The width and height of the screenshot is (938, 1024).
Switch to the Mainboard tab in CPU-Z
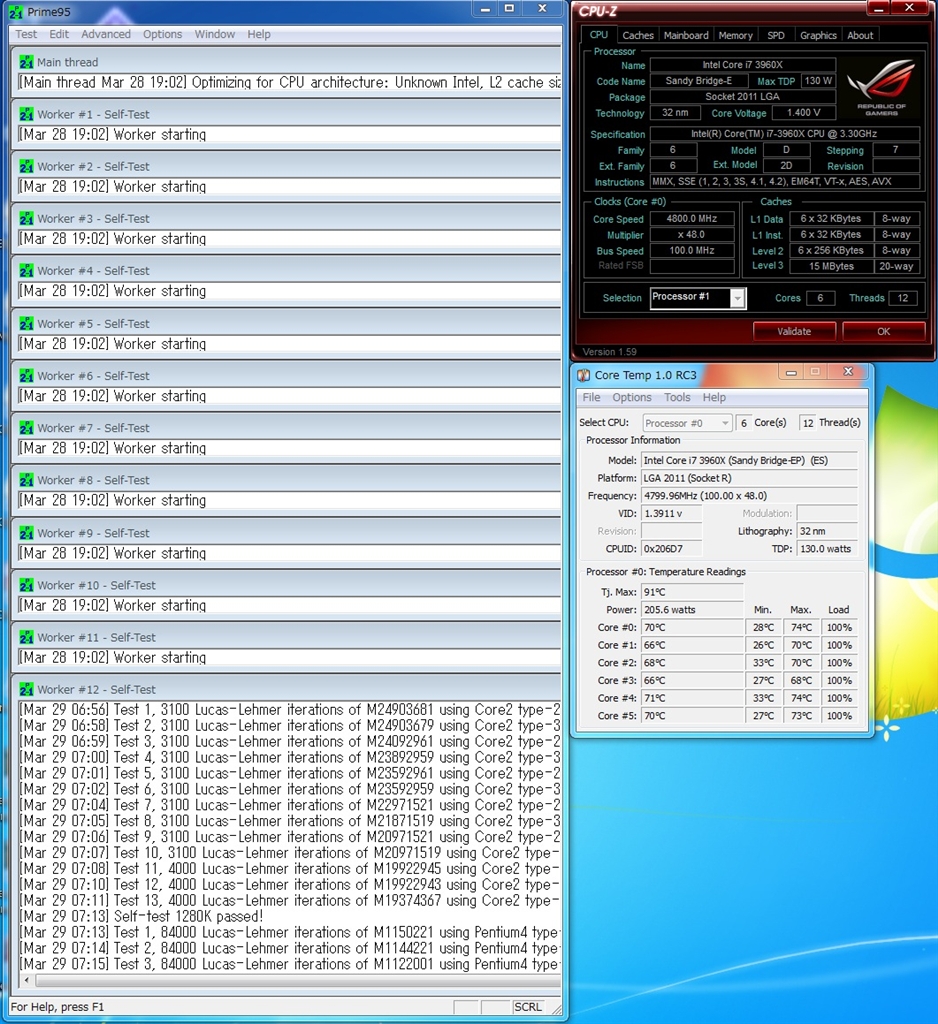tap(686, 35)
